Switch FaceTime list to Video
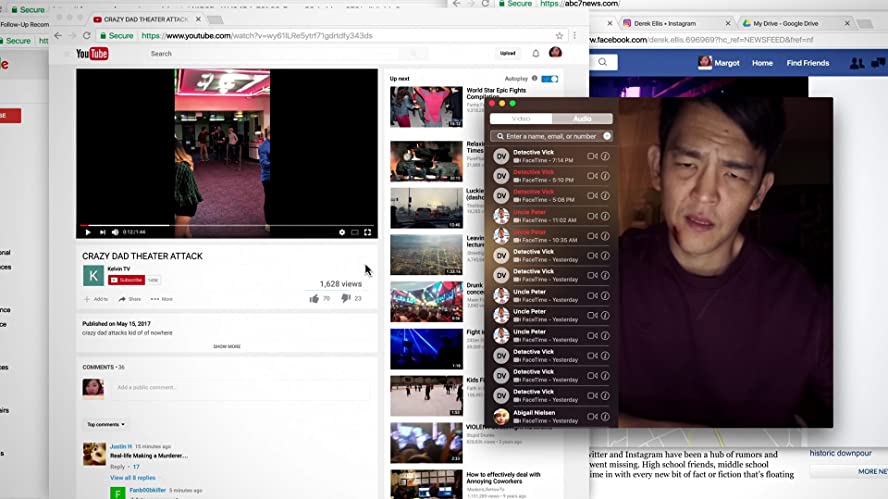 [521, 119]
